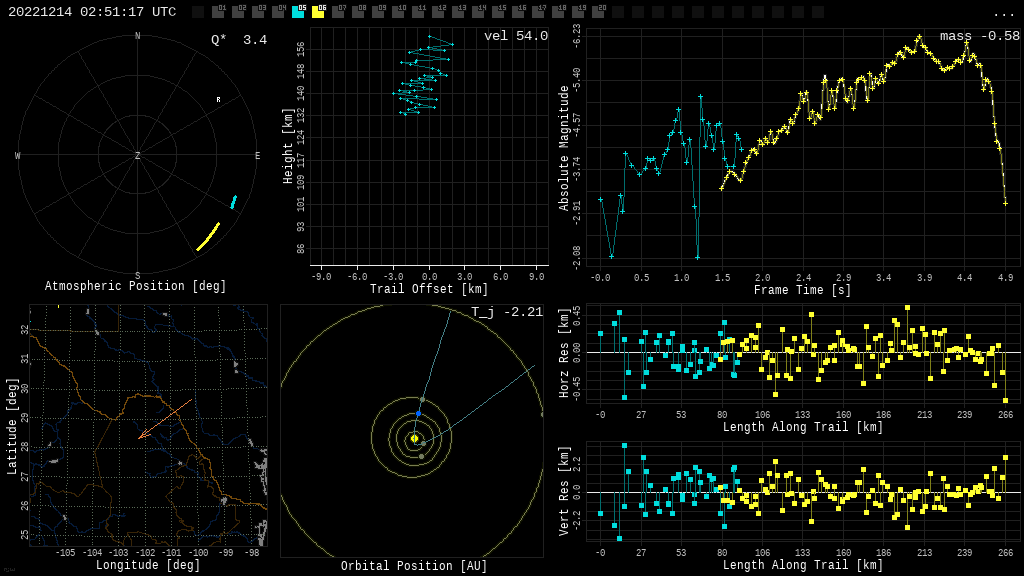Click station 10 box in top strip
The height and width of the screenshot is (576, 1024).
398,12
